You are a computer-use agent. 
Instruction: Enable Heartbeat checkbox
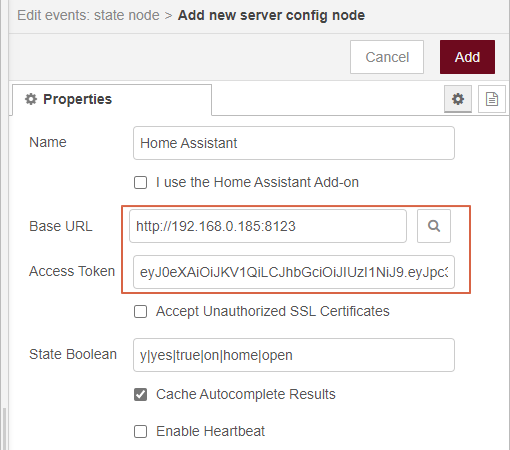coord(140,431)
